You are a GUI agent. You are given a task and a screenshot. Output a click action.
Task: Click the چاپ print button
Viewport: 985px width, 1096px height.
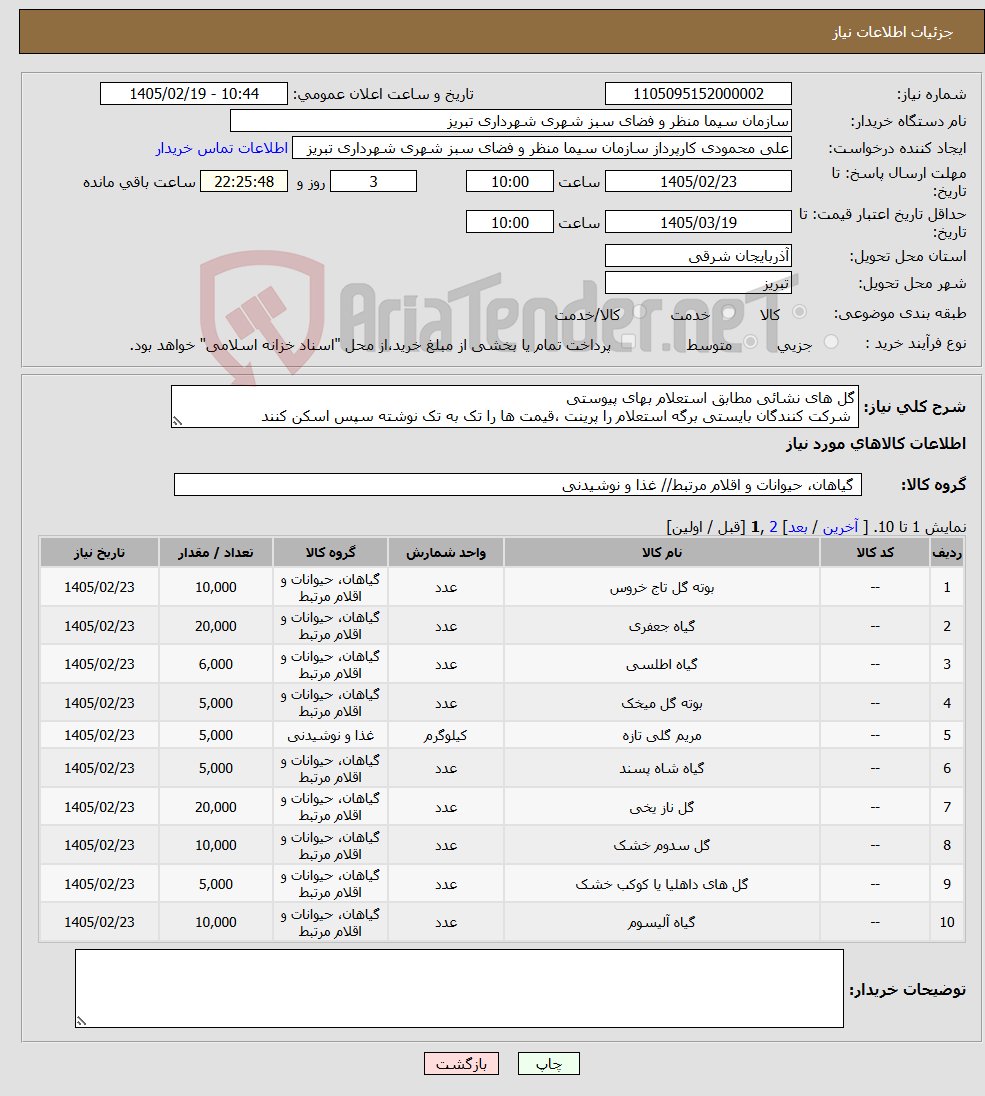pos(549,1064)
